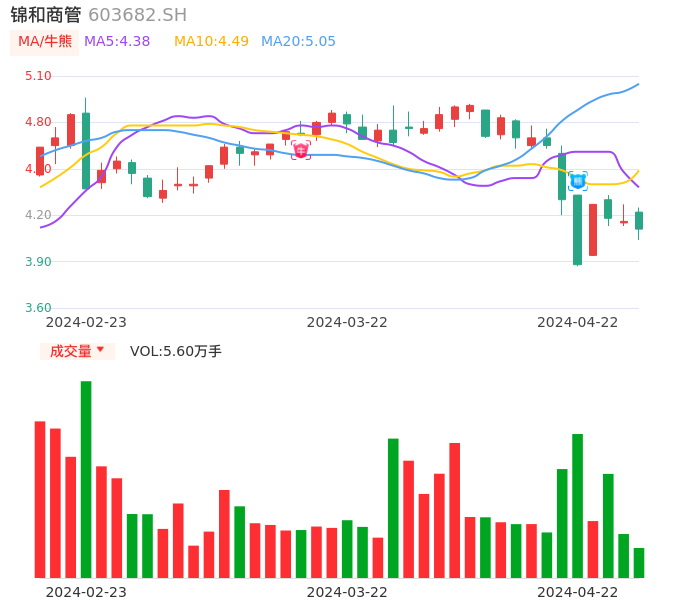This screenshot has height=606, width=686.
Task: Open the 成交量 indicator dropdown
Action: pos(77,351)
